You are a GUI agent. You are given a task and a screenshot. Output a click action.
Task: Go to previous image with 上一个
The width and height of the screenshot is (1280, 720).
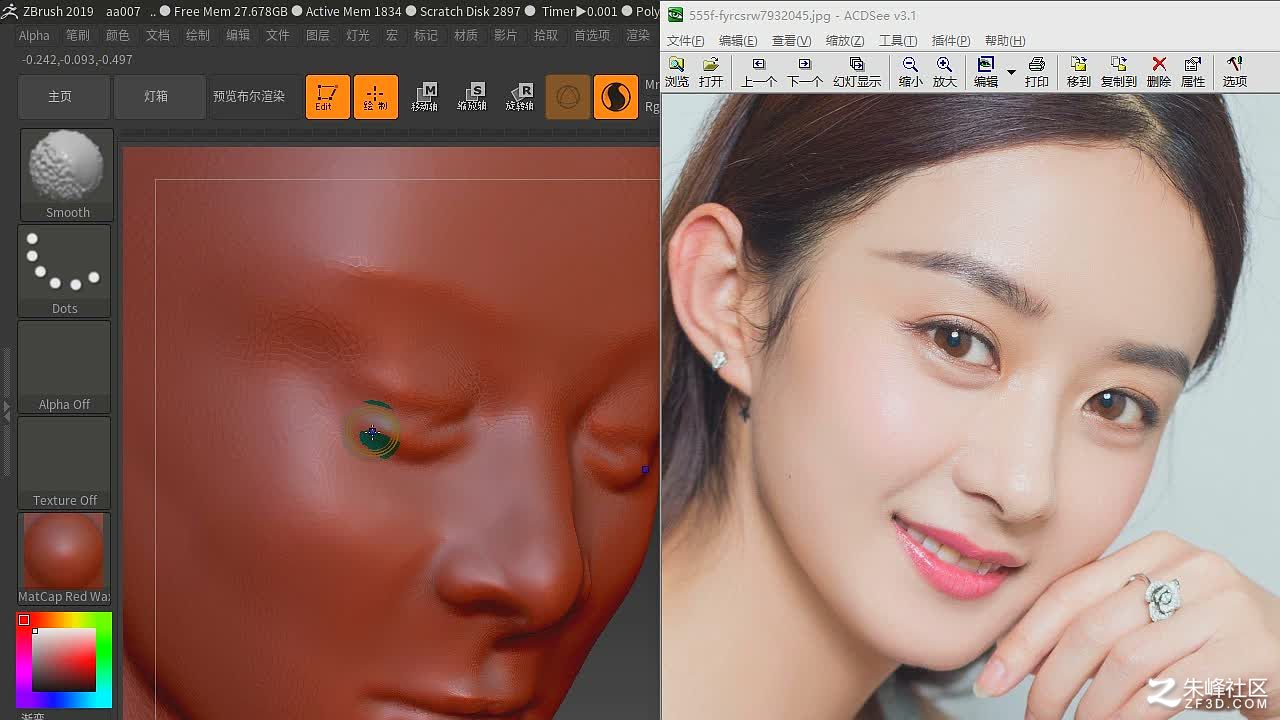coord(759,73)
